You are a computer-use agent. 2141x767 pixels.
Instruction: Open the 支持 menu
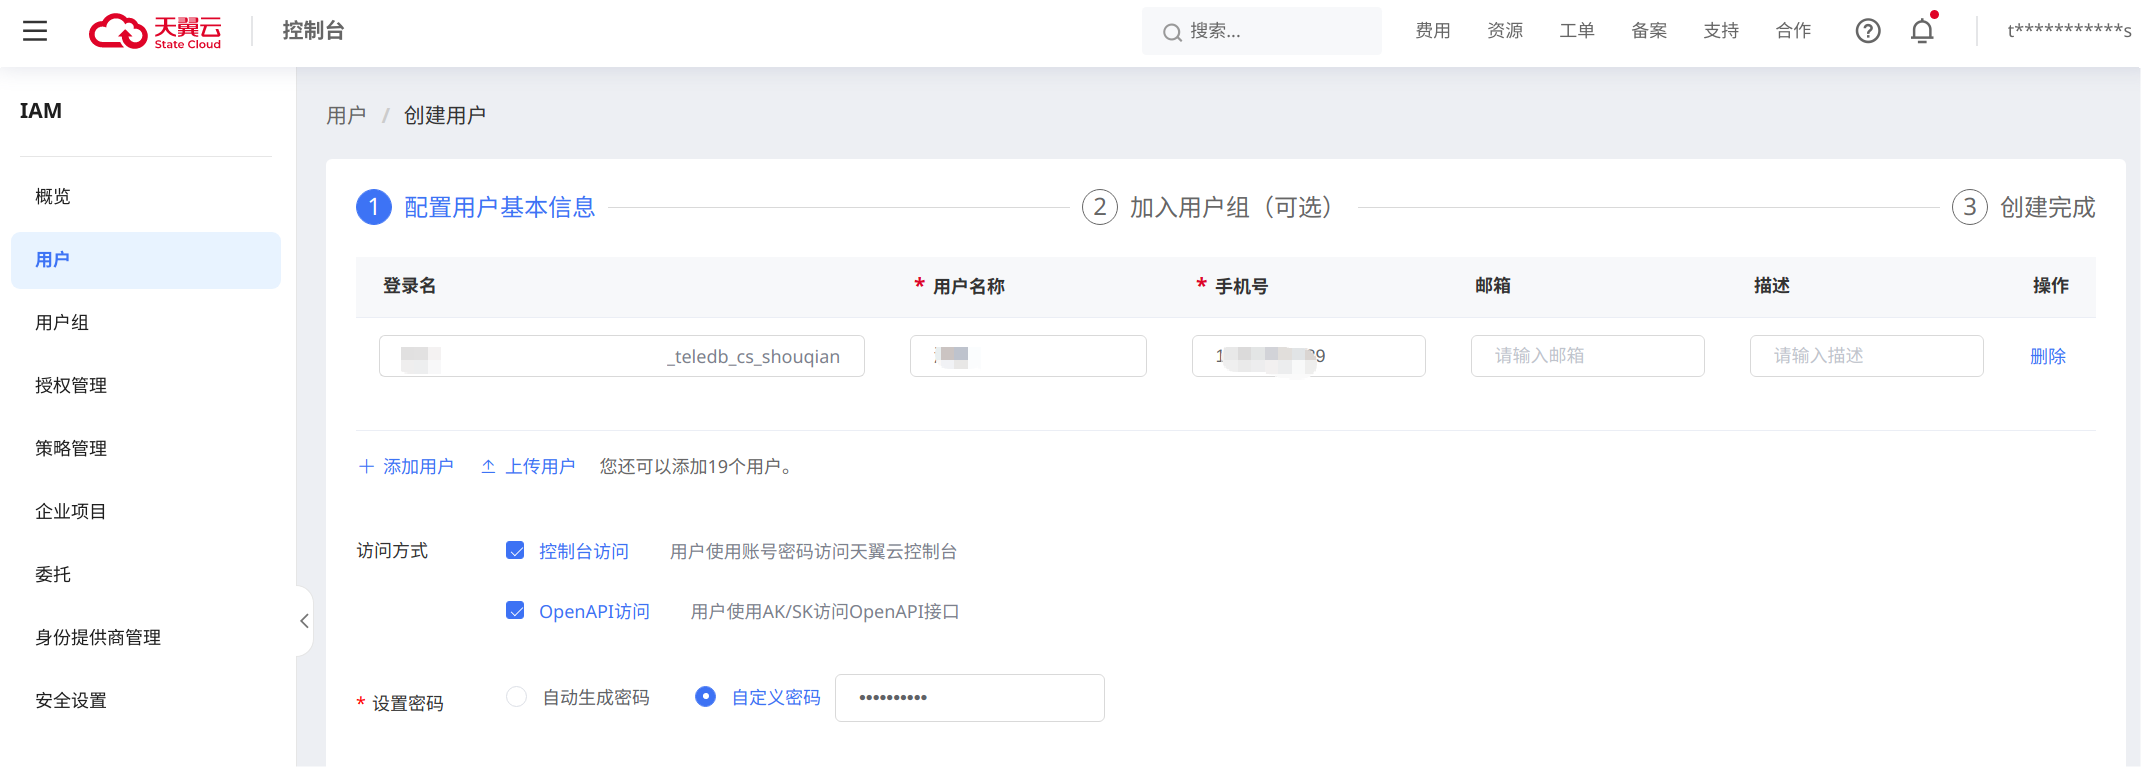[x=1721, y=31]
